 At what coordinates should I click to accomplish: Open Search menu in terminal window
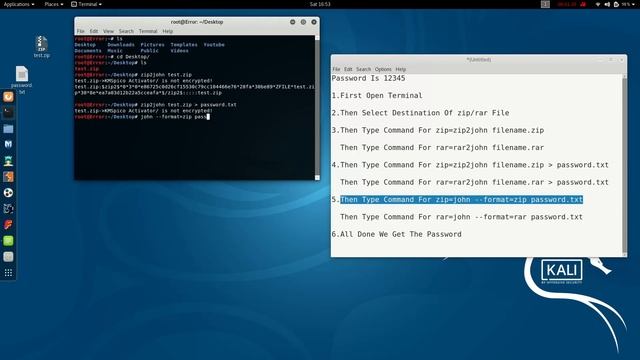pyautogui.click(x=126, y=31)
